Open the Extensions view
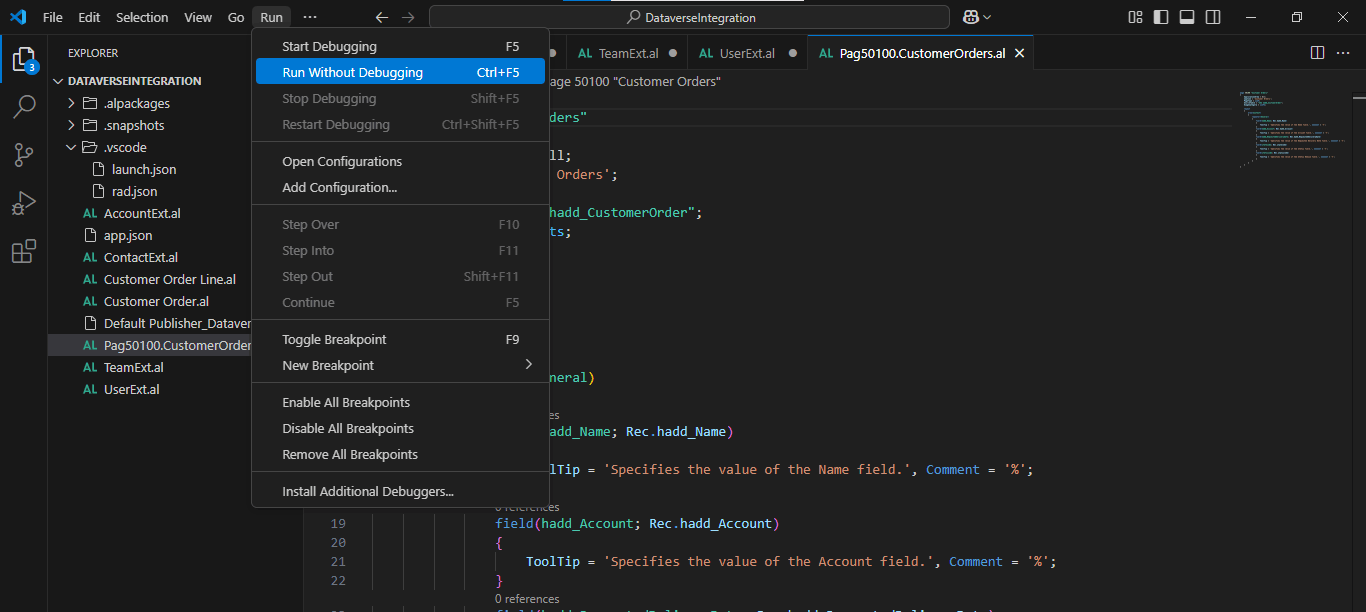Screen dimensions: 1366x612 (x=24, y=252)
